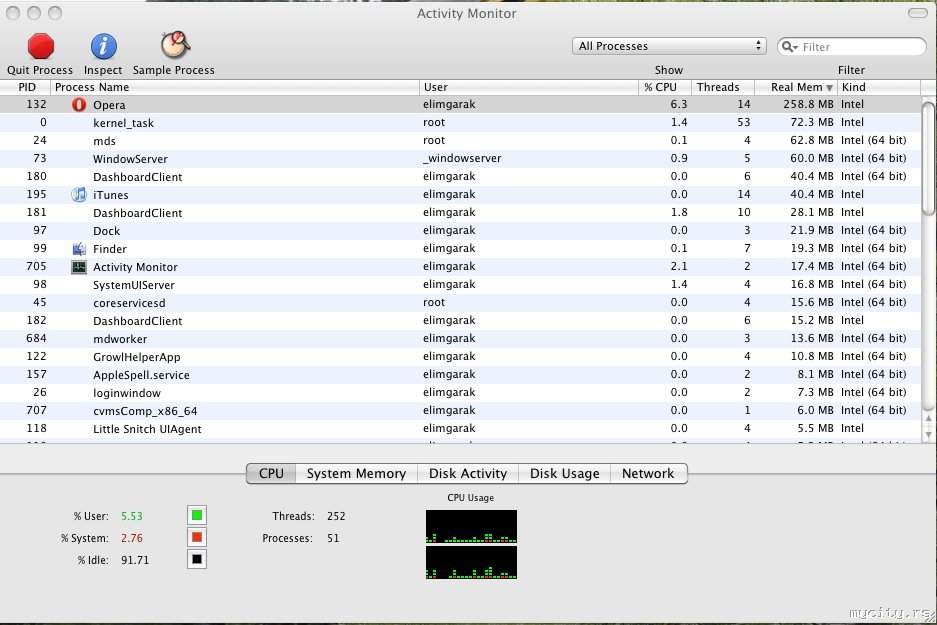Select the iTunes app icon in process list
The height and width of the screenshot is (625, 937).
79,194
